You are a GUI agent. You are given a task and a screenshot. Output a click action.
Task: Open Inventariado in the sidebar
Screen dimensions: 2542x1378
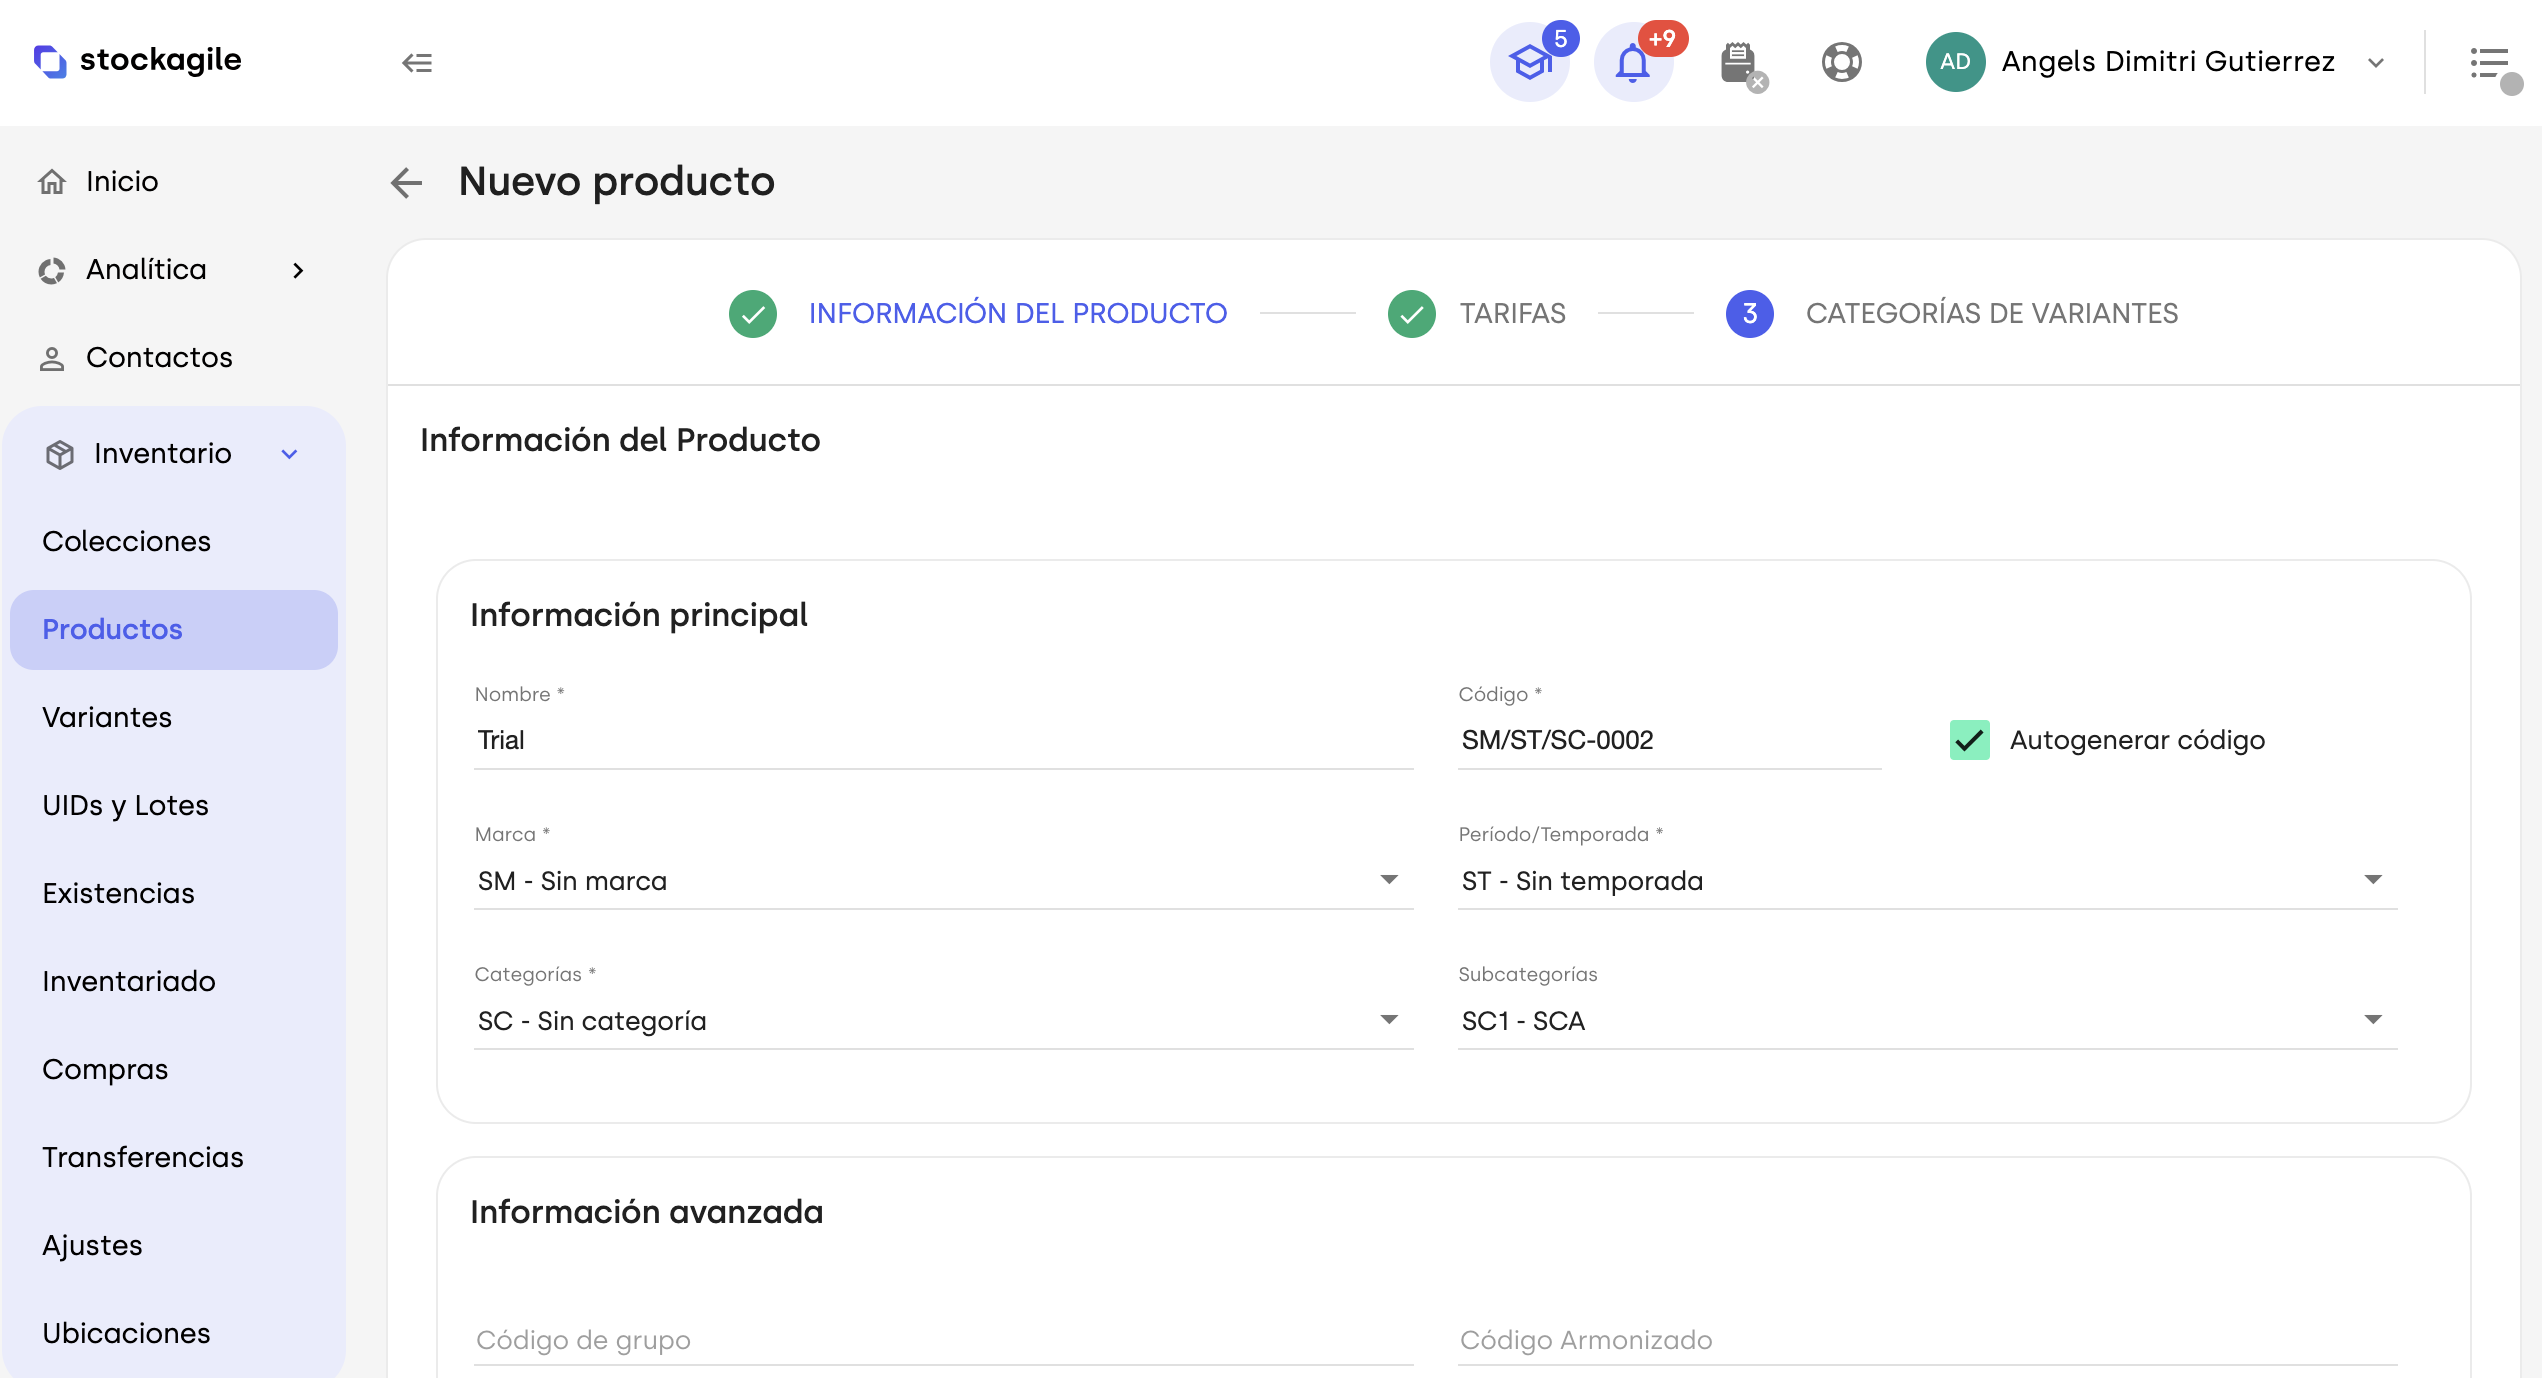pyautogui.click(x=129, y=982)
